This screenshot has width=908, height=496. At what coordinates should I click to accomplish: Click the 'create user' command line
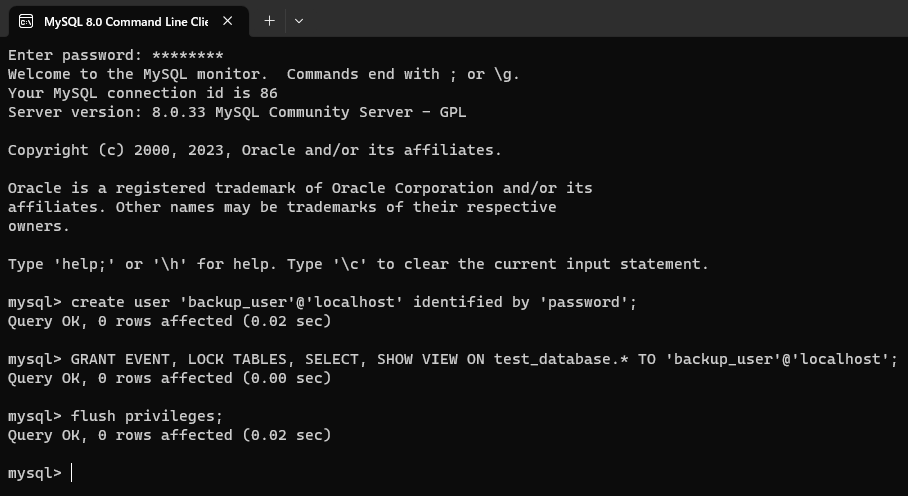click(x=323, y=303)
